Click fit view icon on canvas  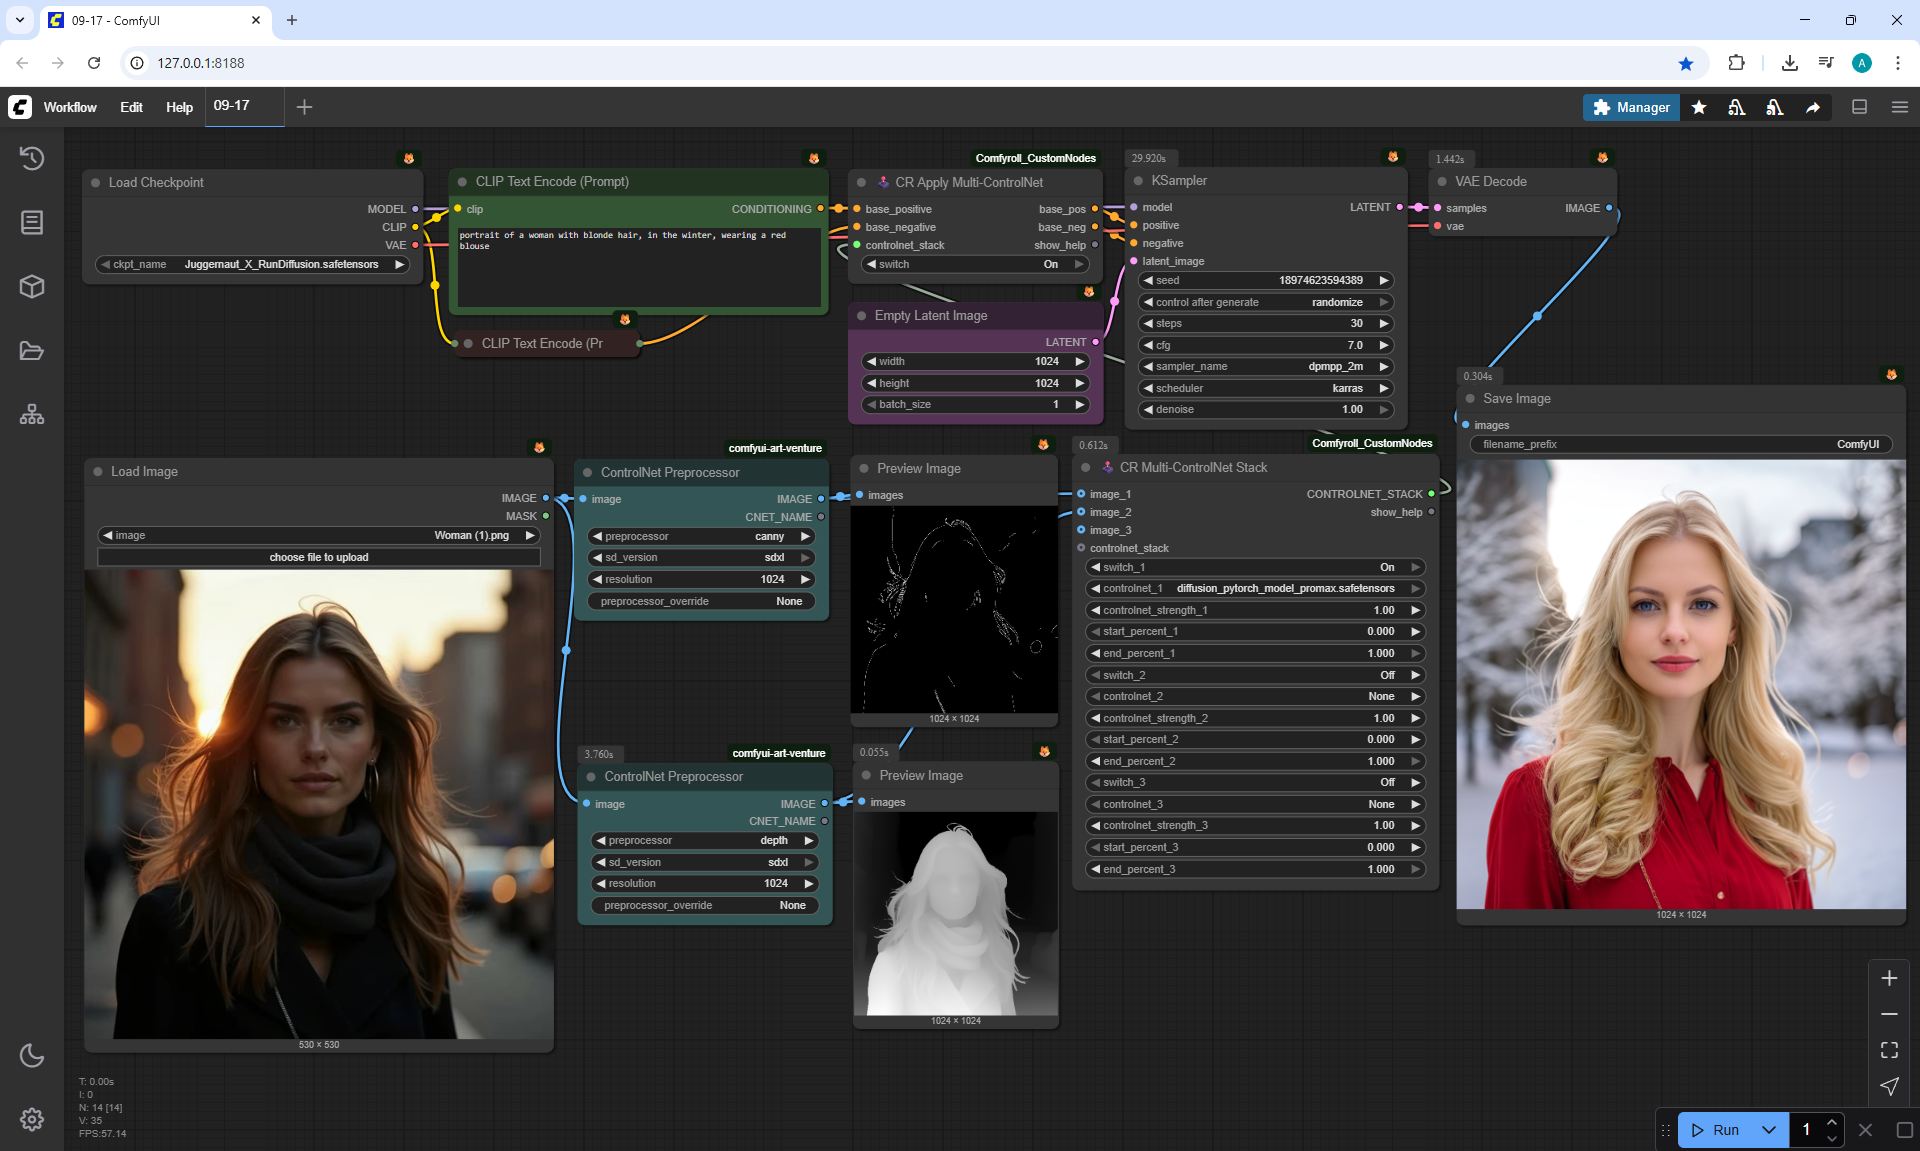coord(1889,1050)
